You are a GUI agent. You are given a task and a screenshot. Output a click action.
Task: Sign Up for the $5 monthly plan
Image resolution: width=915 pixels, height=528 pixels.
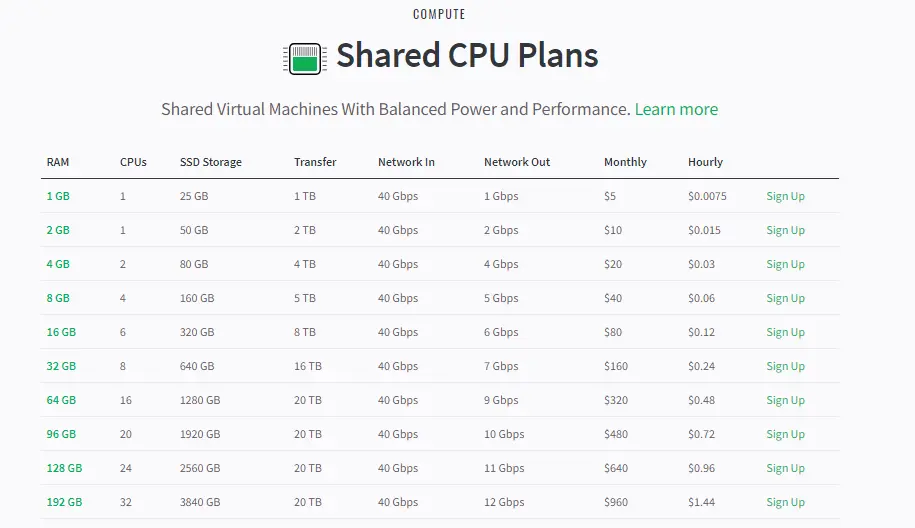click(785, 196)
